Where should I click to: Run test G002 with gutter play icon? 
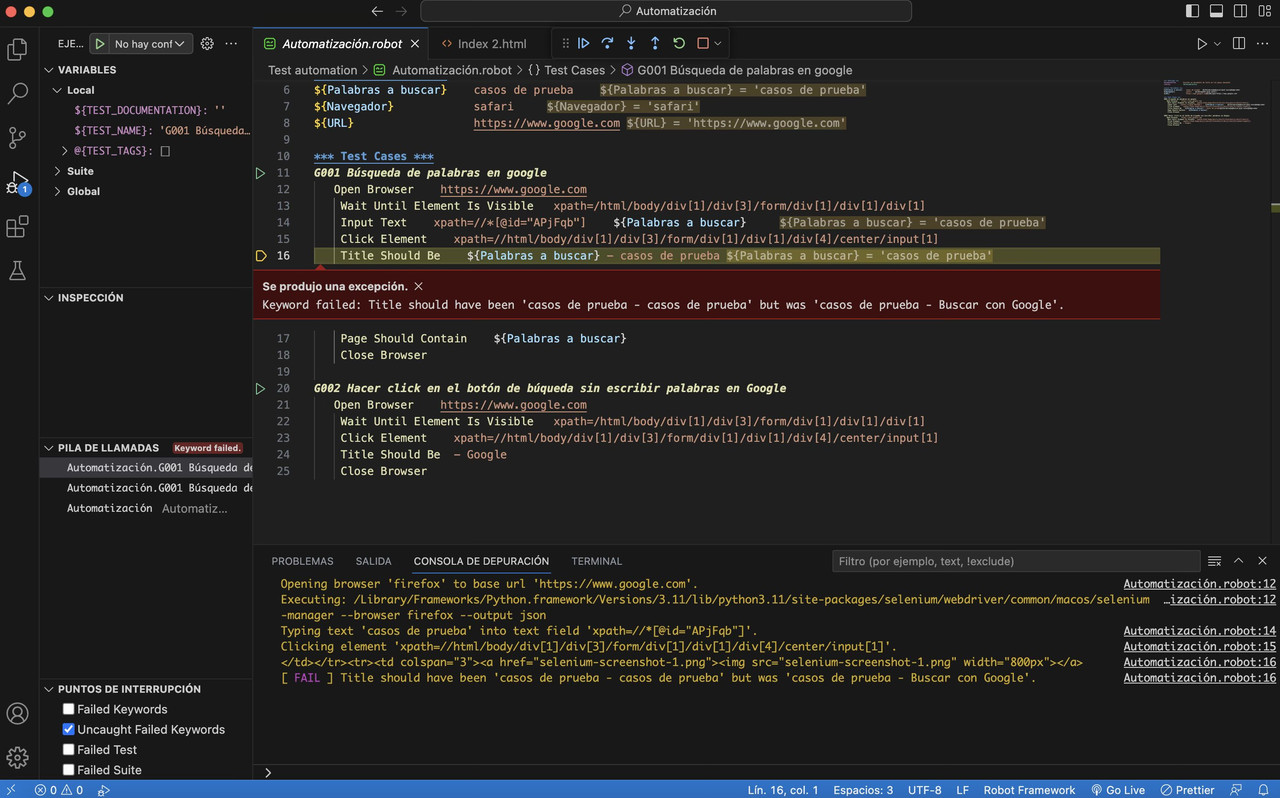click(x=260, y=388)
